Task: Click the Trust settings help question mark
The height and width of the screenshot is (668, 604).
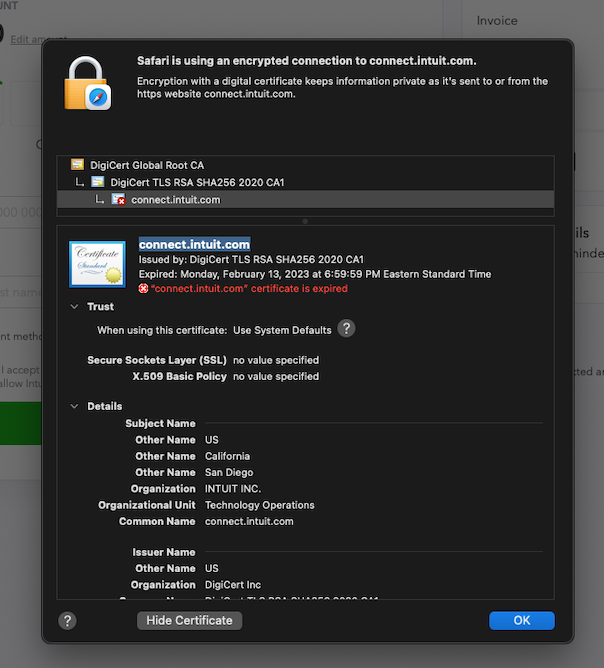Action: click(346, 329)
